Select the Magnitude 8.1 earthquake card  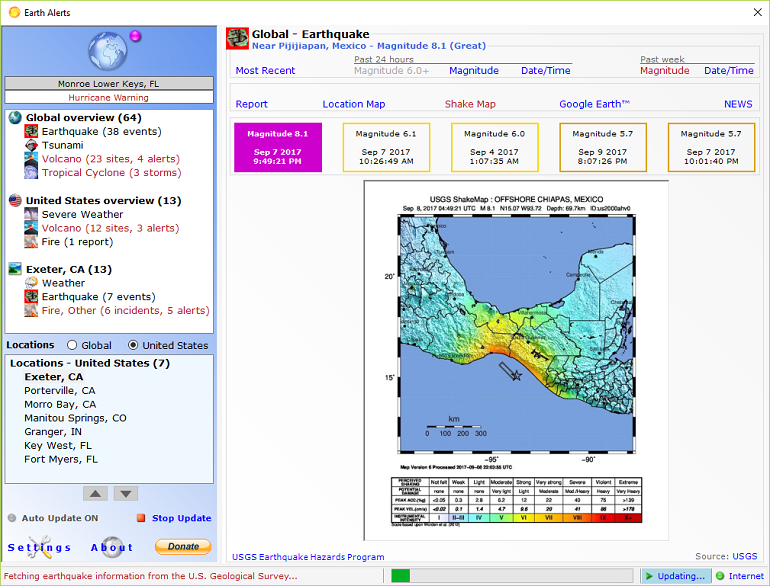[277, 147]
